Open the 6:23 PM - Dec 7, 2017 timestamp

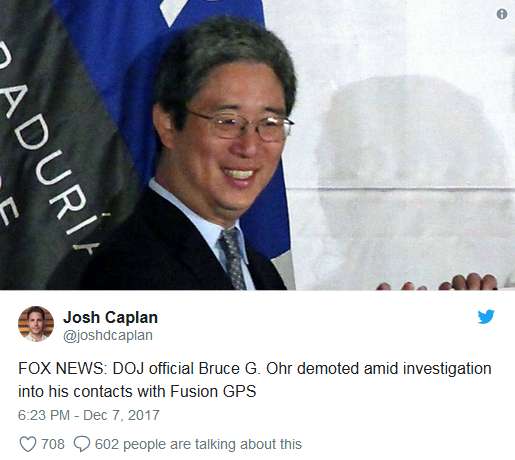89,415
